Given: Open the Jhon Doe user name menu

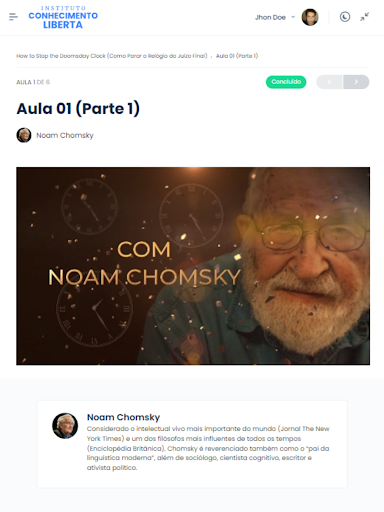Looking at the screenshot, I should pyautogui.click(x=270, y=17).
